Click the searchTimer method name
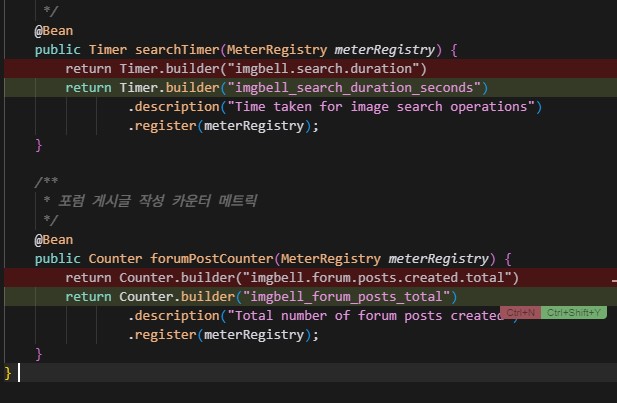 [178, 49]
